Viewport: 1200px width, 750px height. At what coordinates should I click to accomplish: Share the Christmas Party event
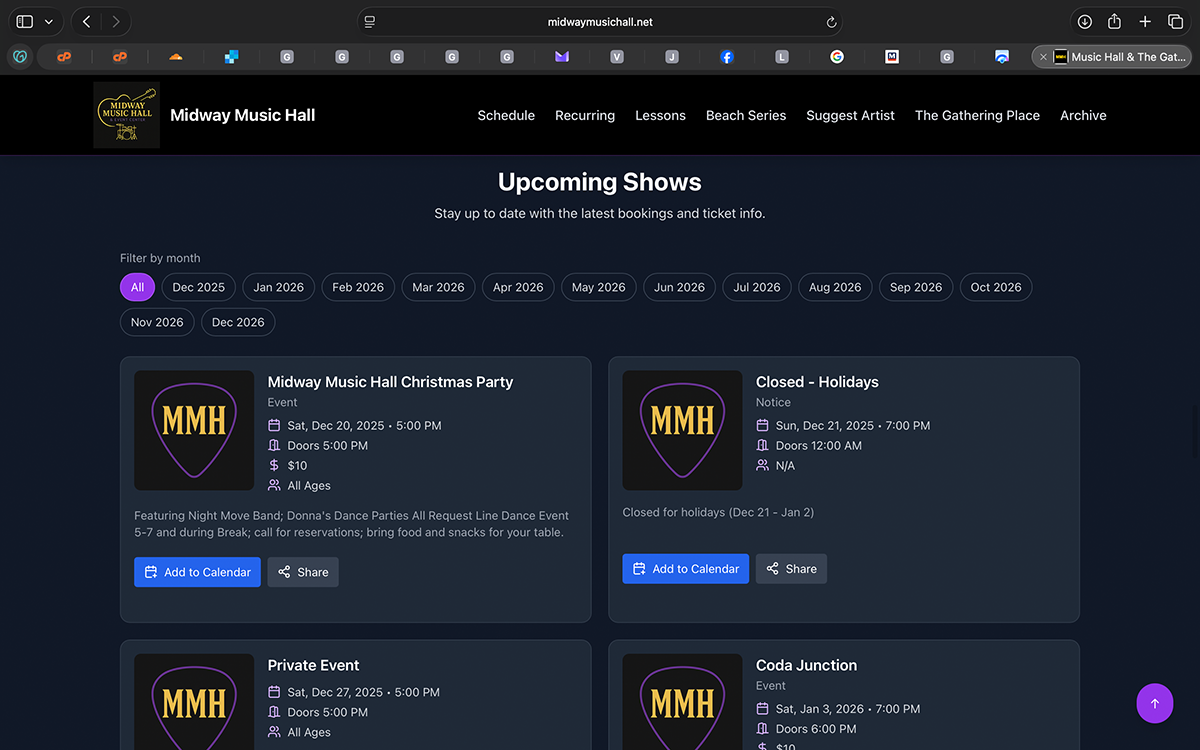coord(303,572)
